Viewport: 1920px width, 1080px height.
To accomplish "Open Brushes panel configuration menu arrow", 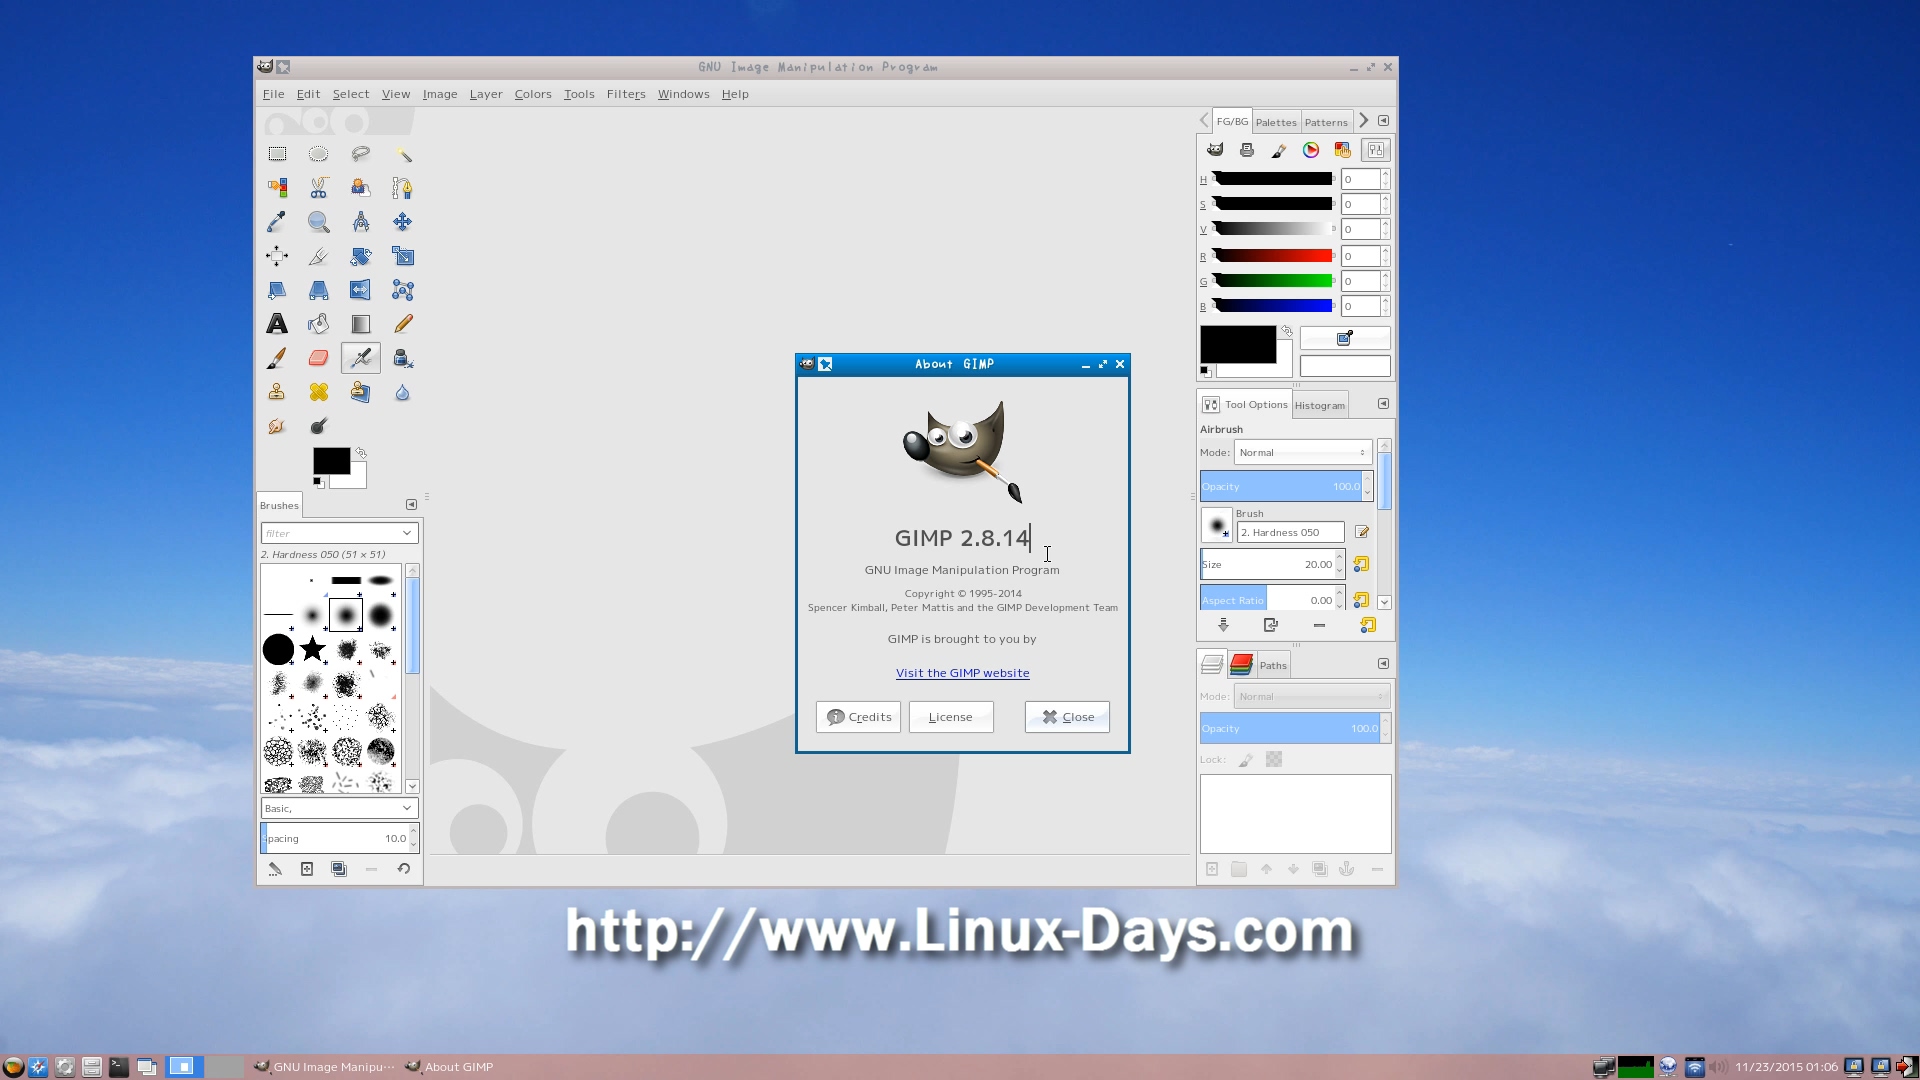I will coord(411,505).
